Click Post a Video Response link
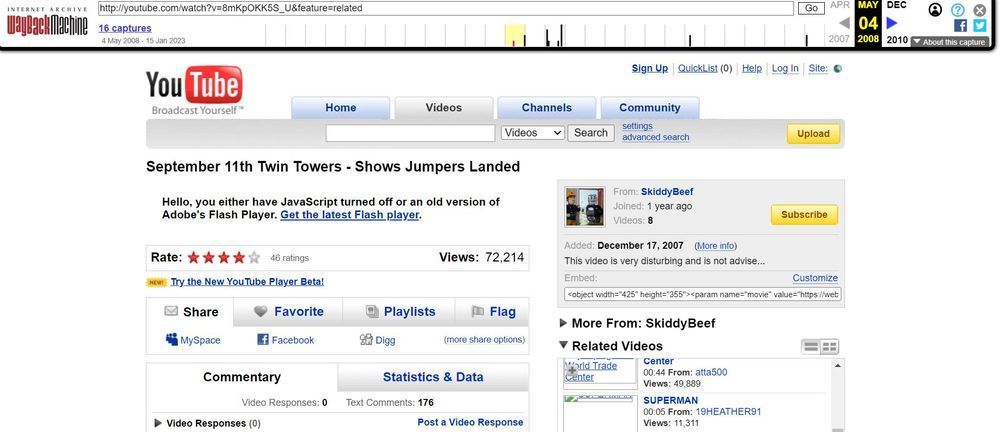The image size is (1000, 432). [470, 422]
